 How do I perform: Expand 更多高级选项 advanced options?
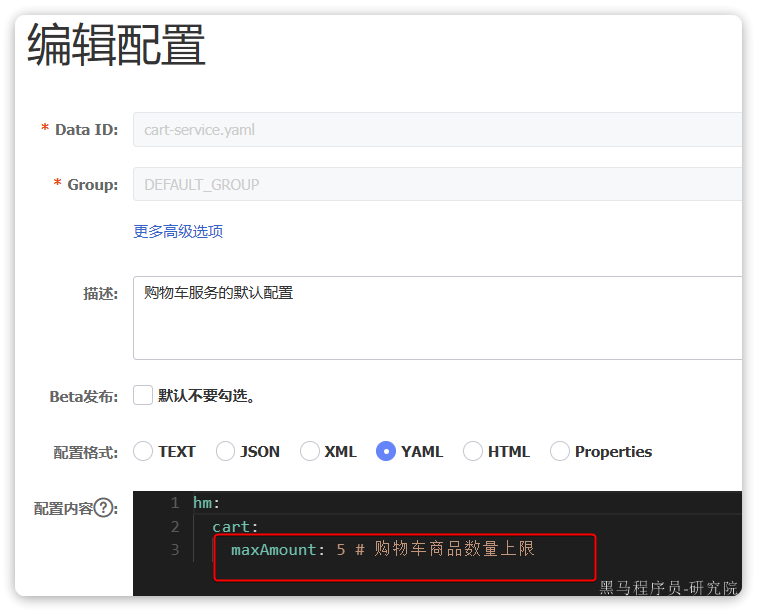click(178, 231)
